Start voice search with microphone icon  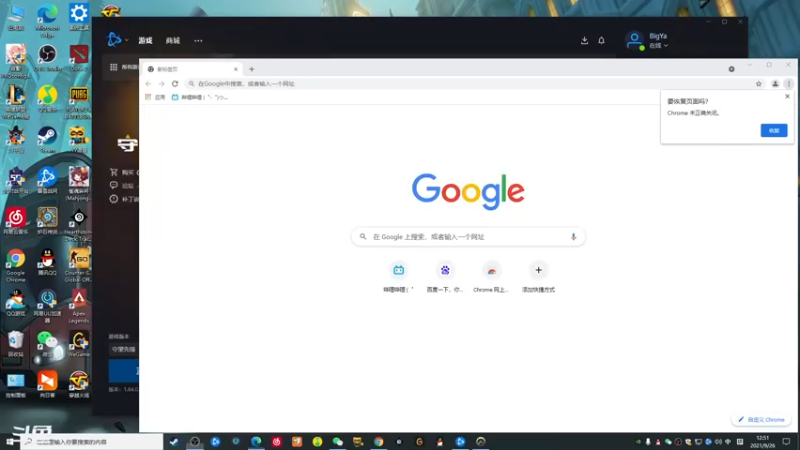tap(573, 237)
